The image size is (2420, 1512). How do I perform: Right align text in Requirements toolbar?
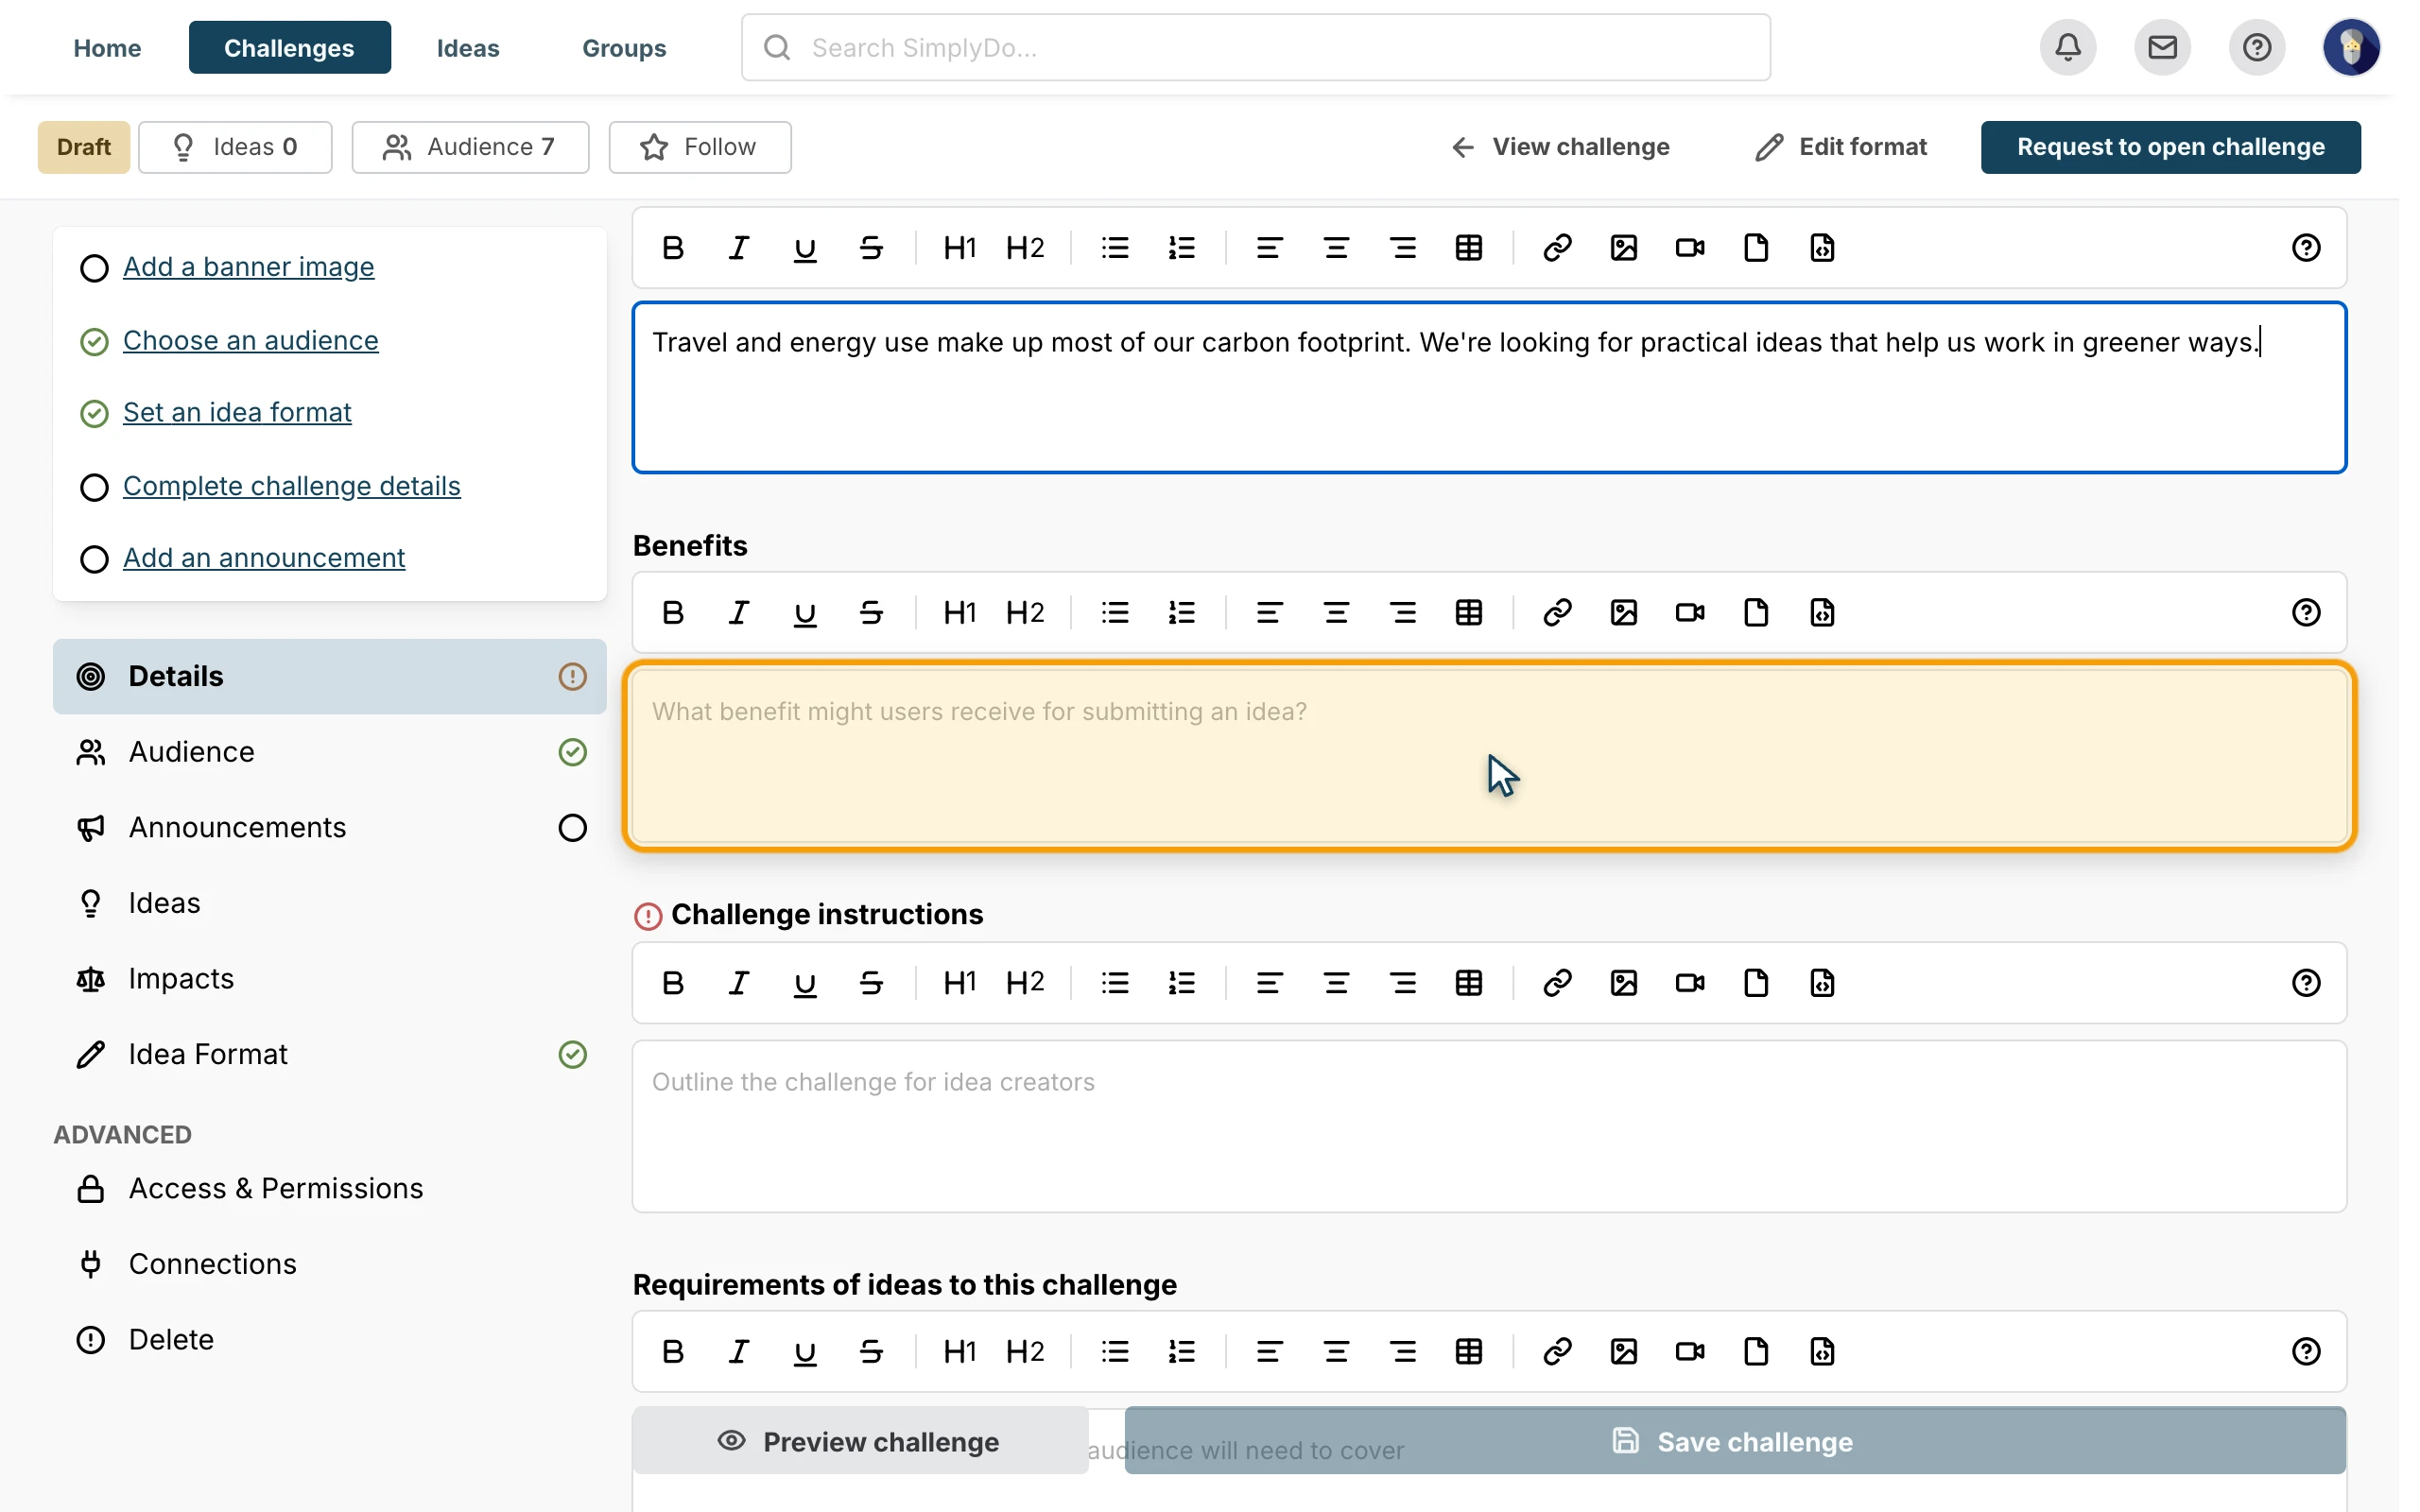tap(1403, 1352)
